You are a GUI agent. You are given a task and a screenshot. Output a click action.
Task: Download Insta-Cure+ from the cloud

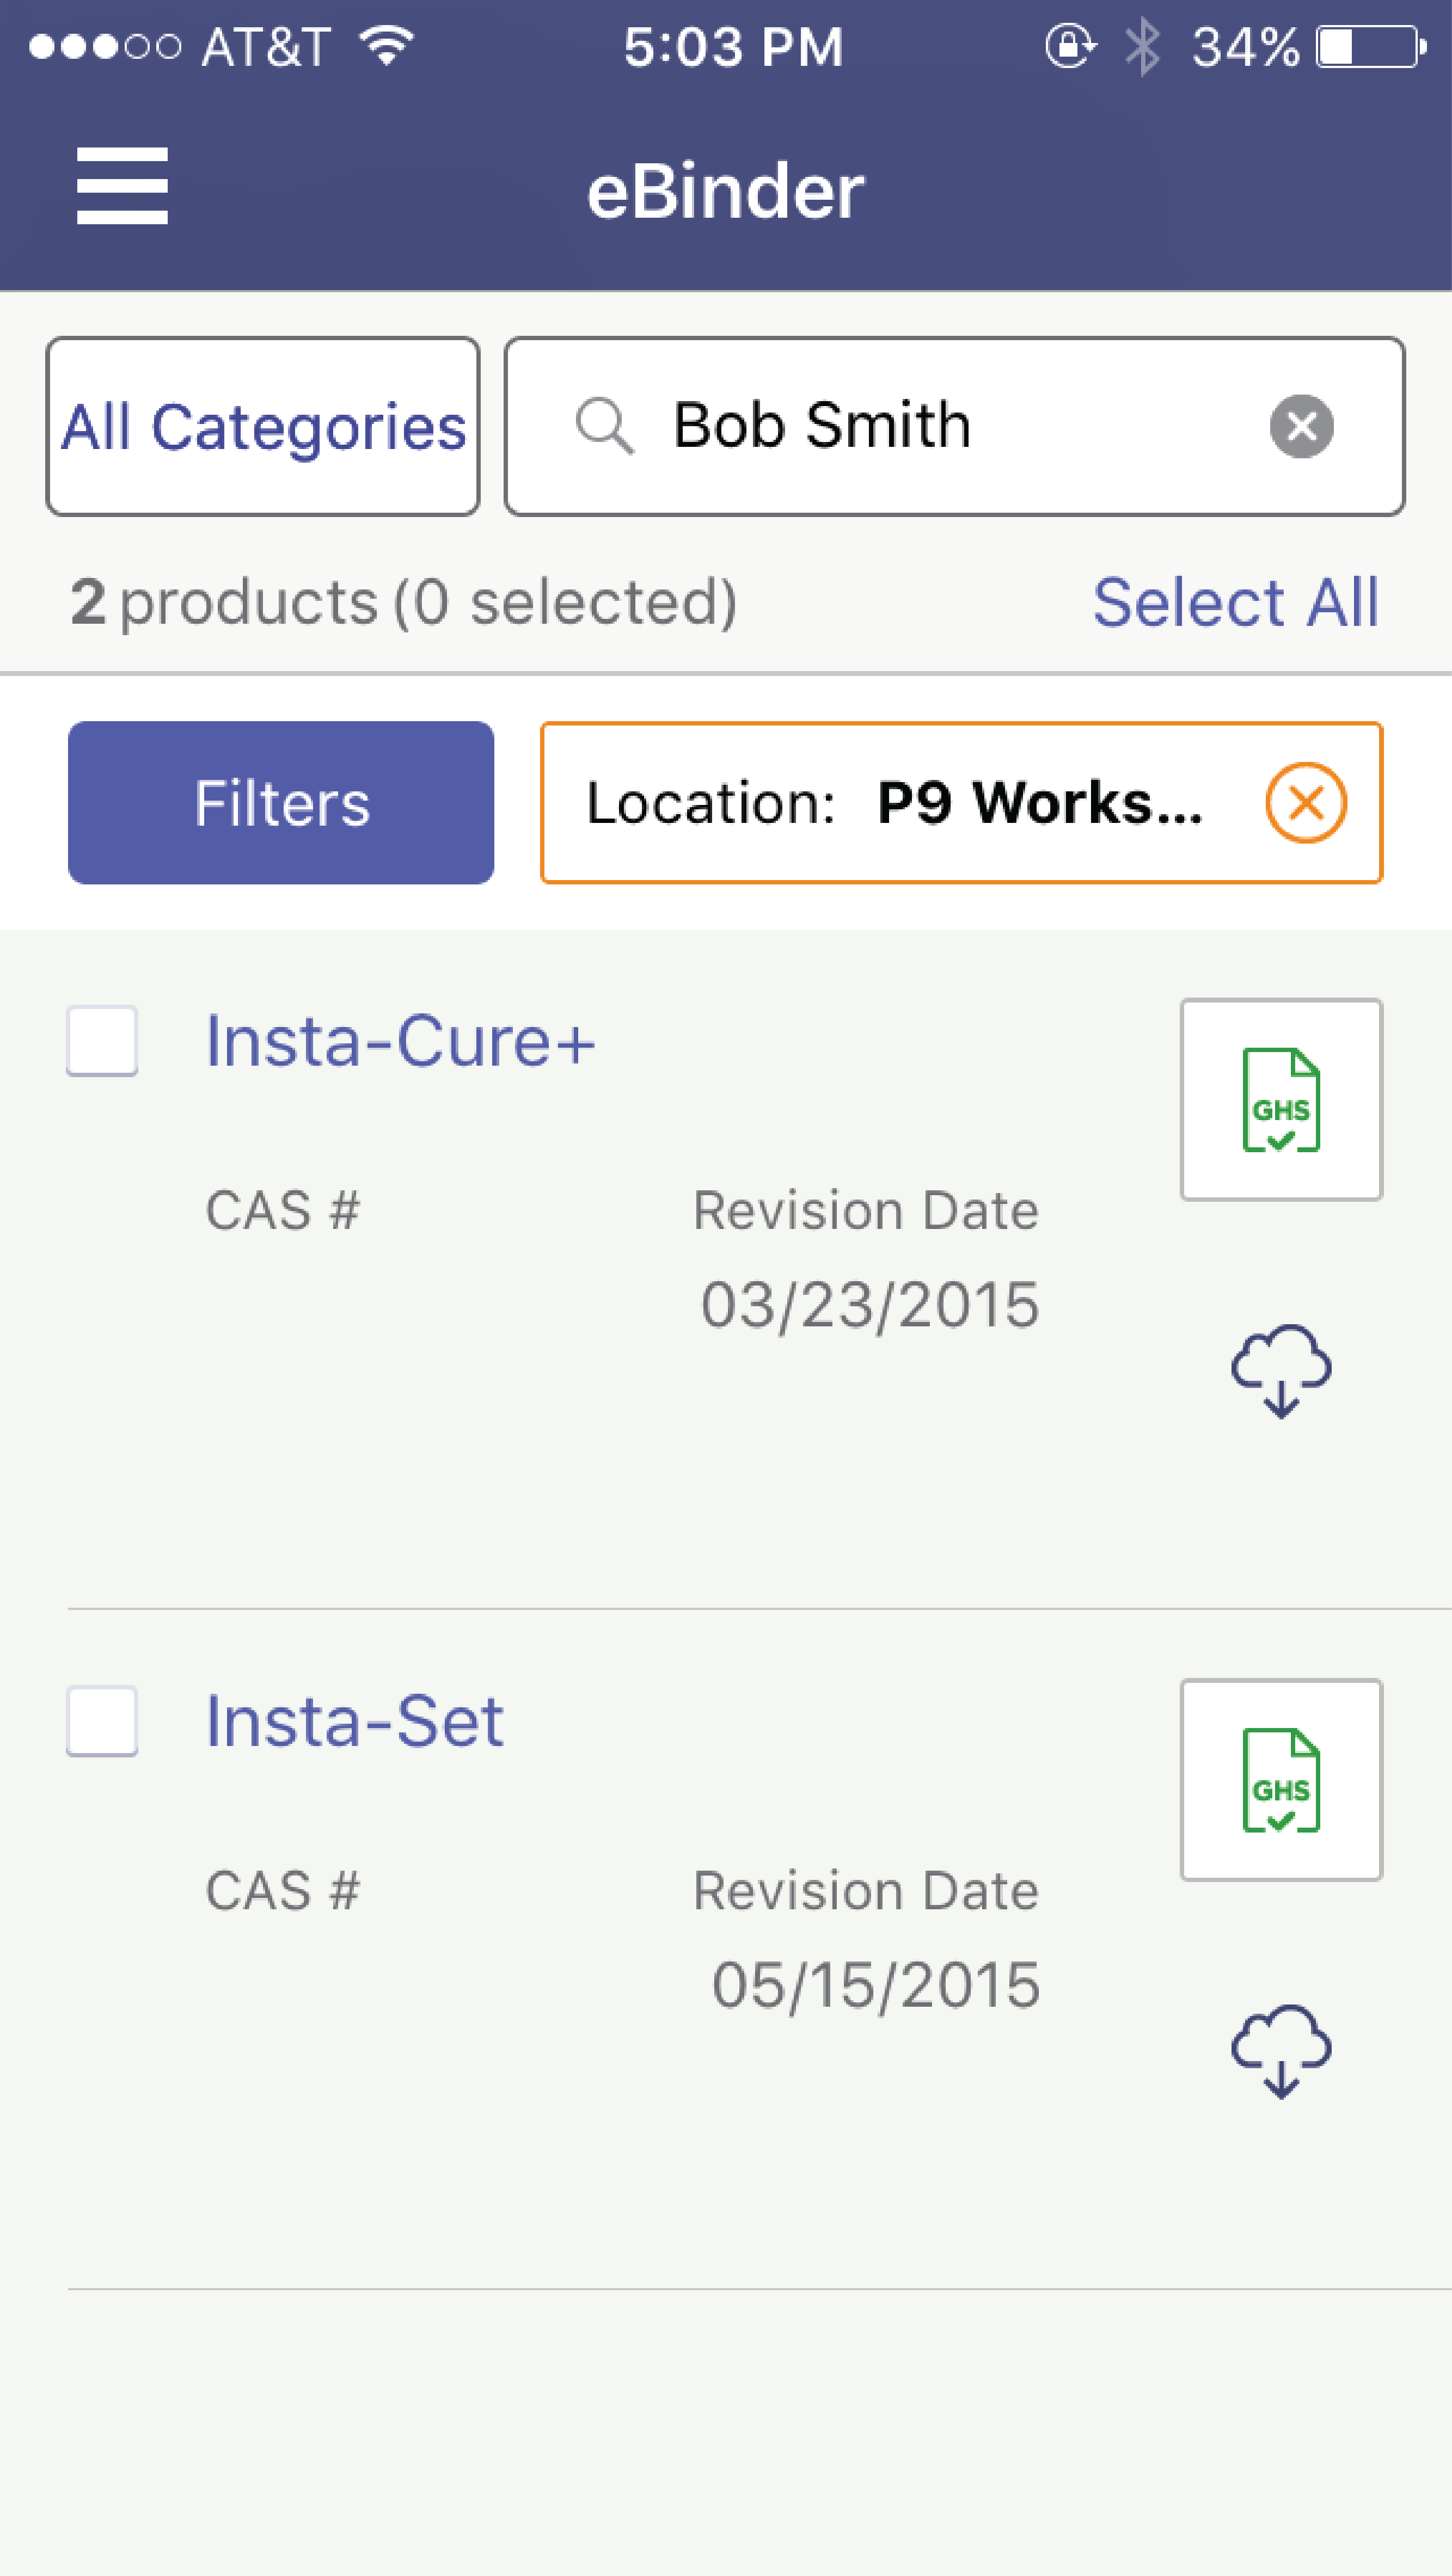[x=1281, y=1371]
